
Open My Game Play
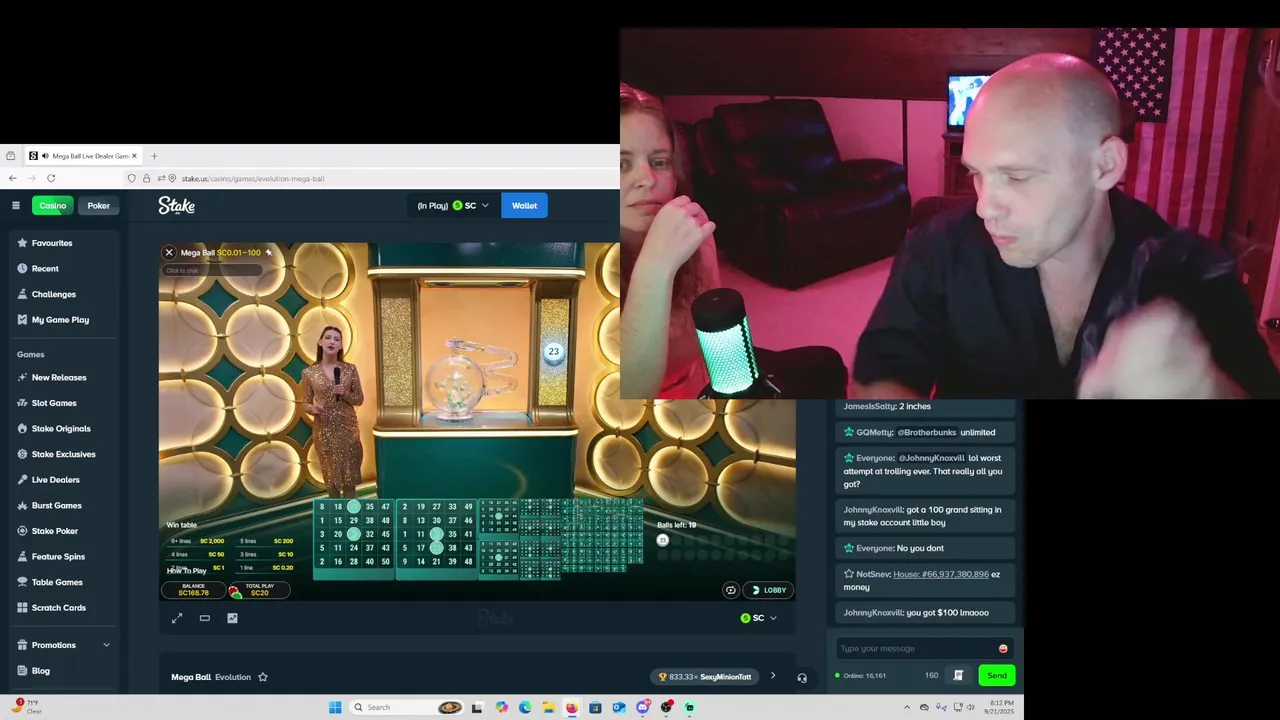[x=60, y=320]
